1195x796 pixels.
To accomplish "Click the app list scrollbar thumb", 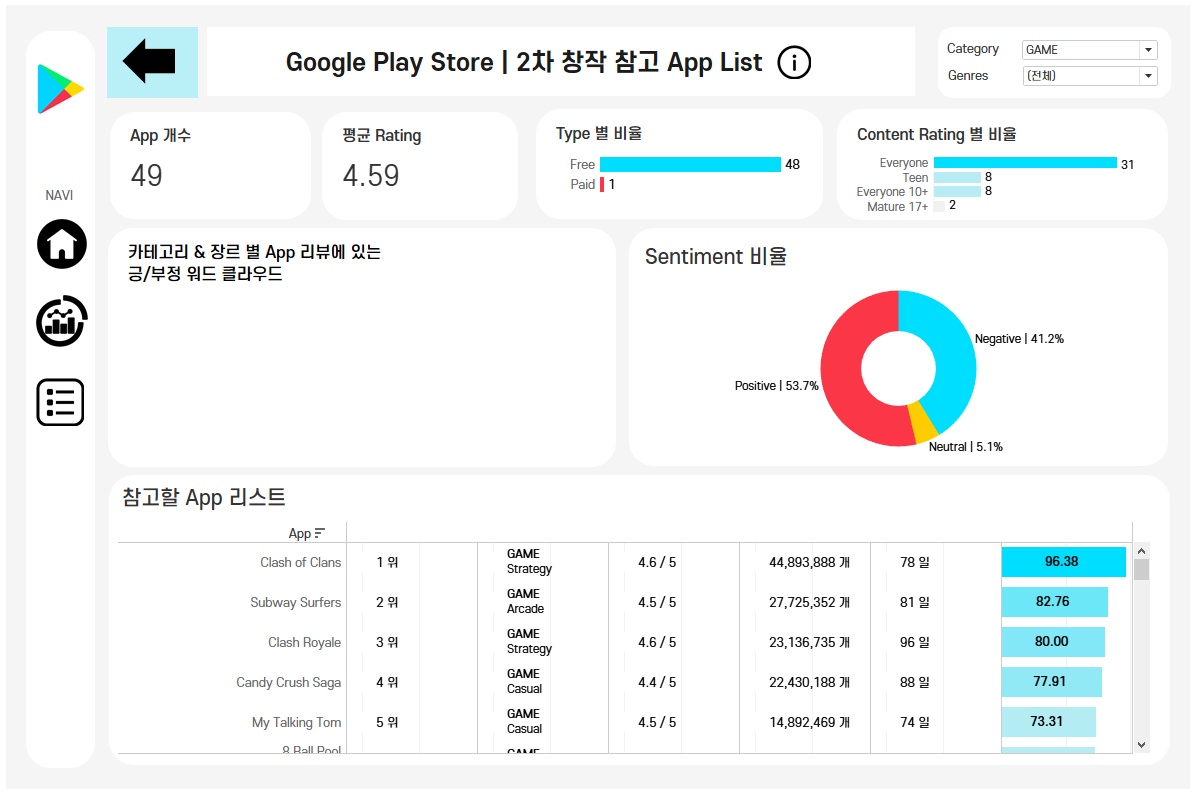I will click(1141, 570).
